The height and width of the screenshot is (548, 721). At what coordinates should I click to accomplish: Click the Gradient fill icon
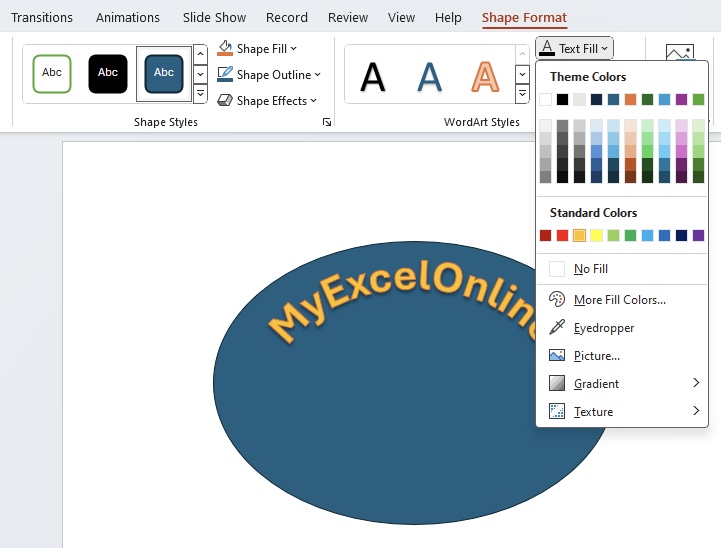click(x=557, y=383)
